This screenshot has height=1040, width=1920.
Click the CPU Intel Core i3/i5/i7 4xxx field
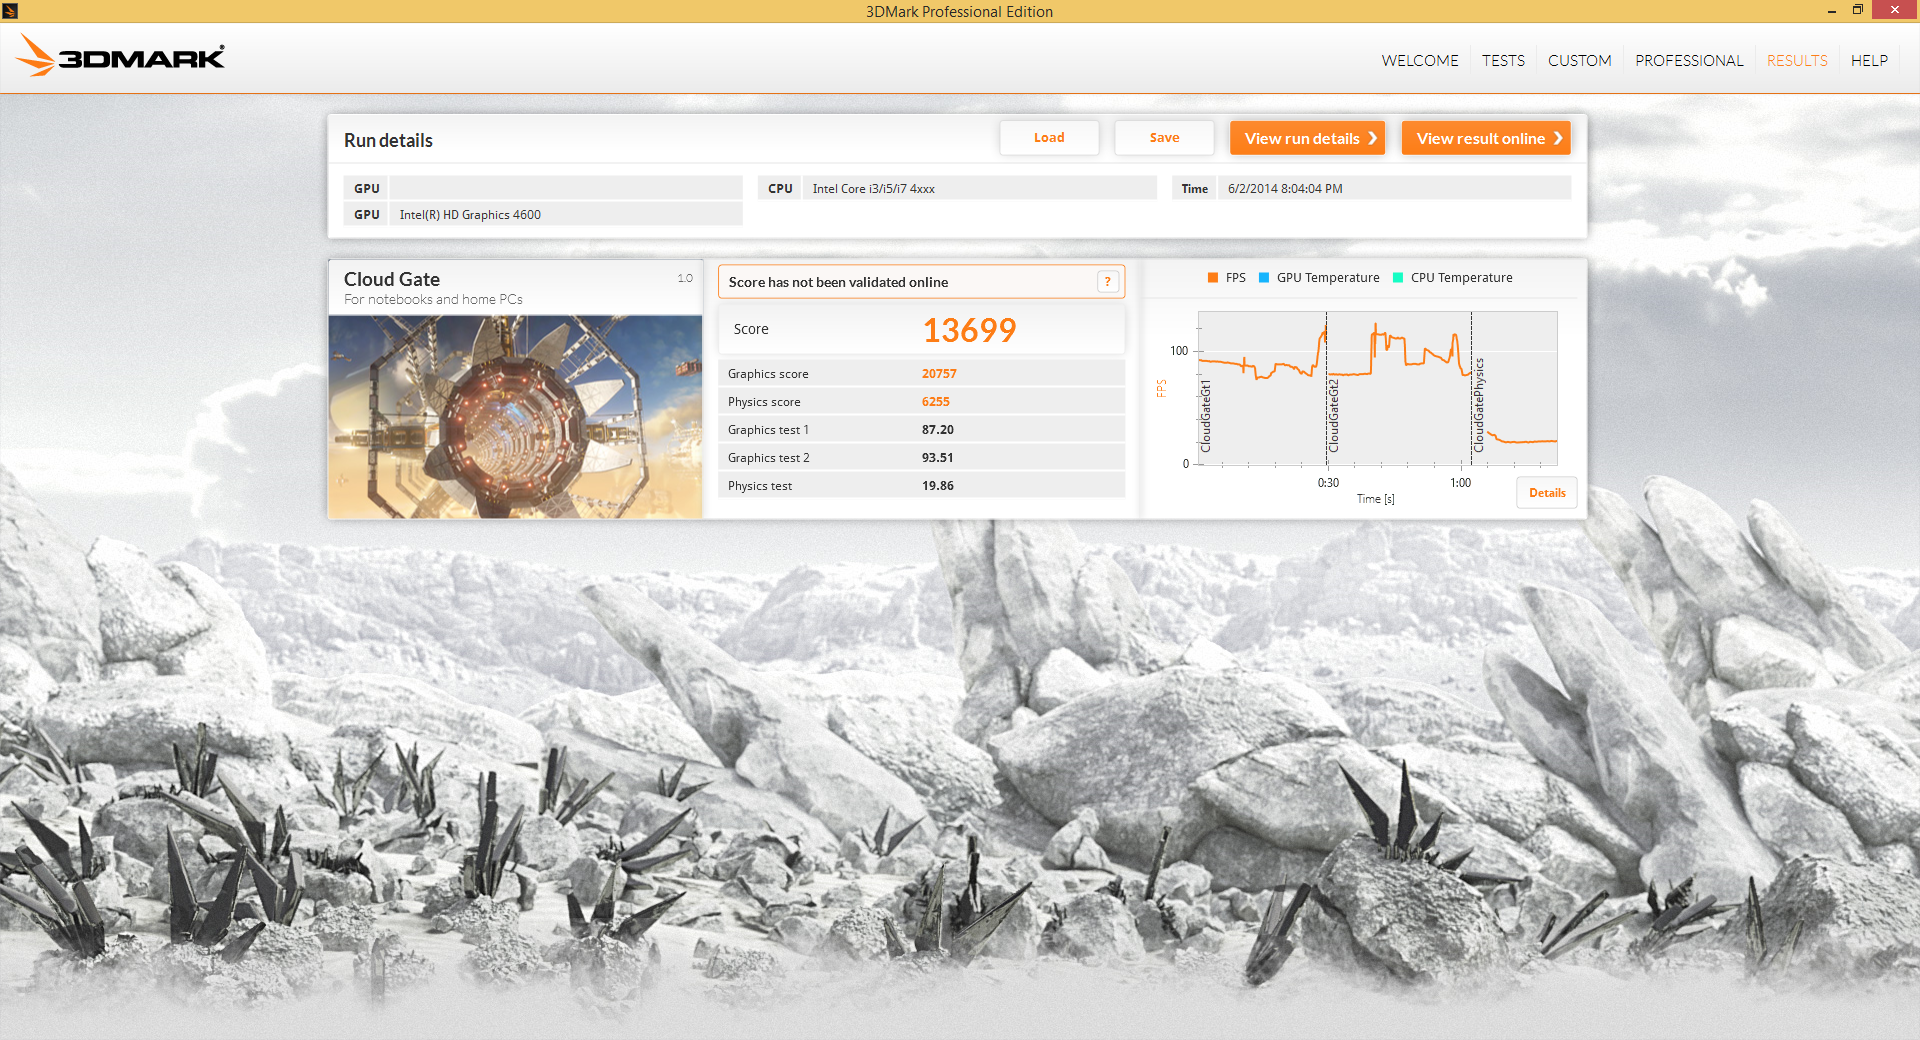click(x=979, y=188)
